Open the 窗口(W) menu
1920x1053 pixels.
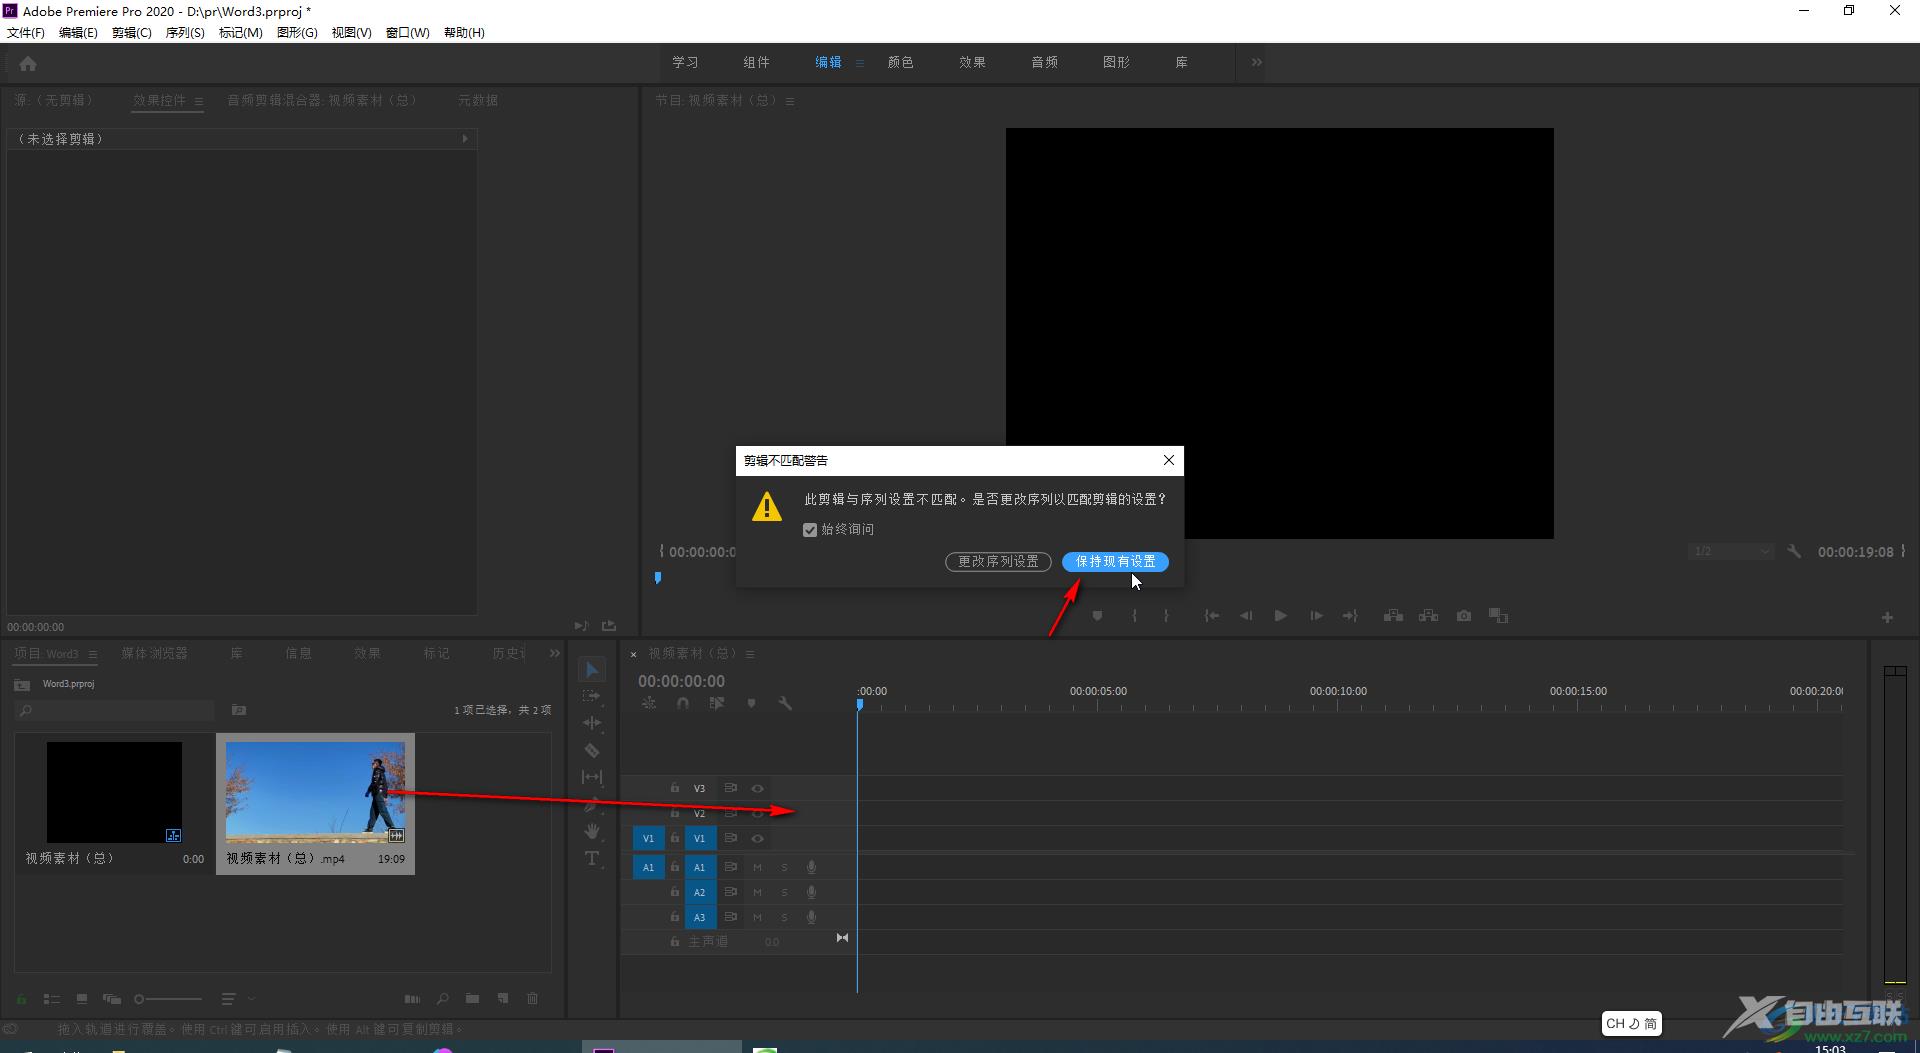click(x=408, y=33)
